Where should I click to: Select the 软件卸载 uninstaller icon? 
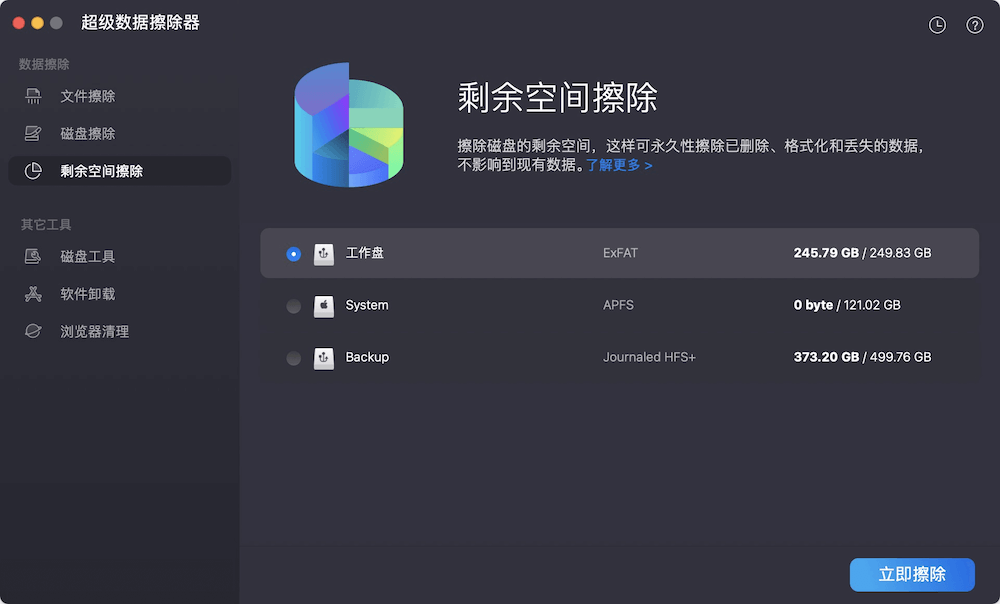[33, 293]
